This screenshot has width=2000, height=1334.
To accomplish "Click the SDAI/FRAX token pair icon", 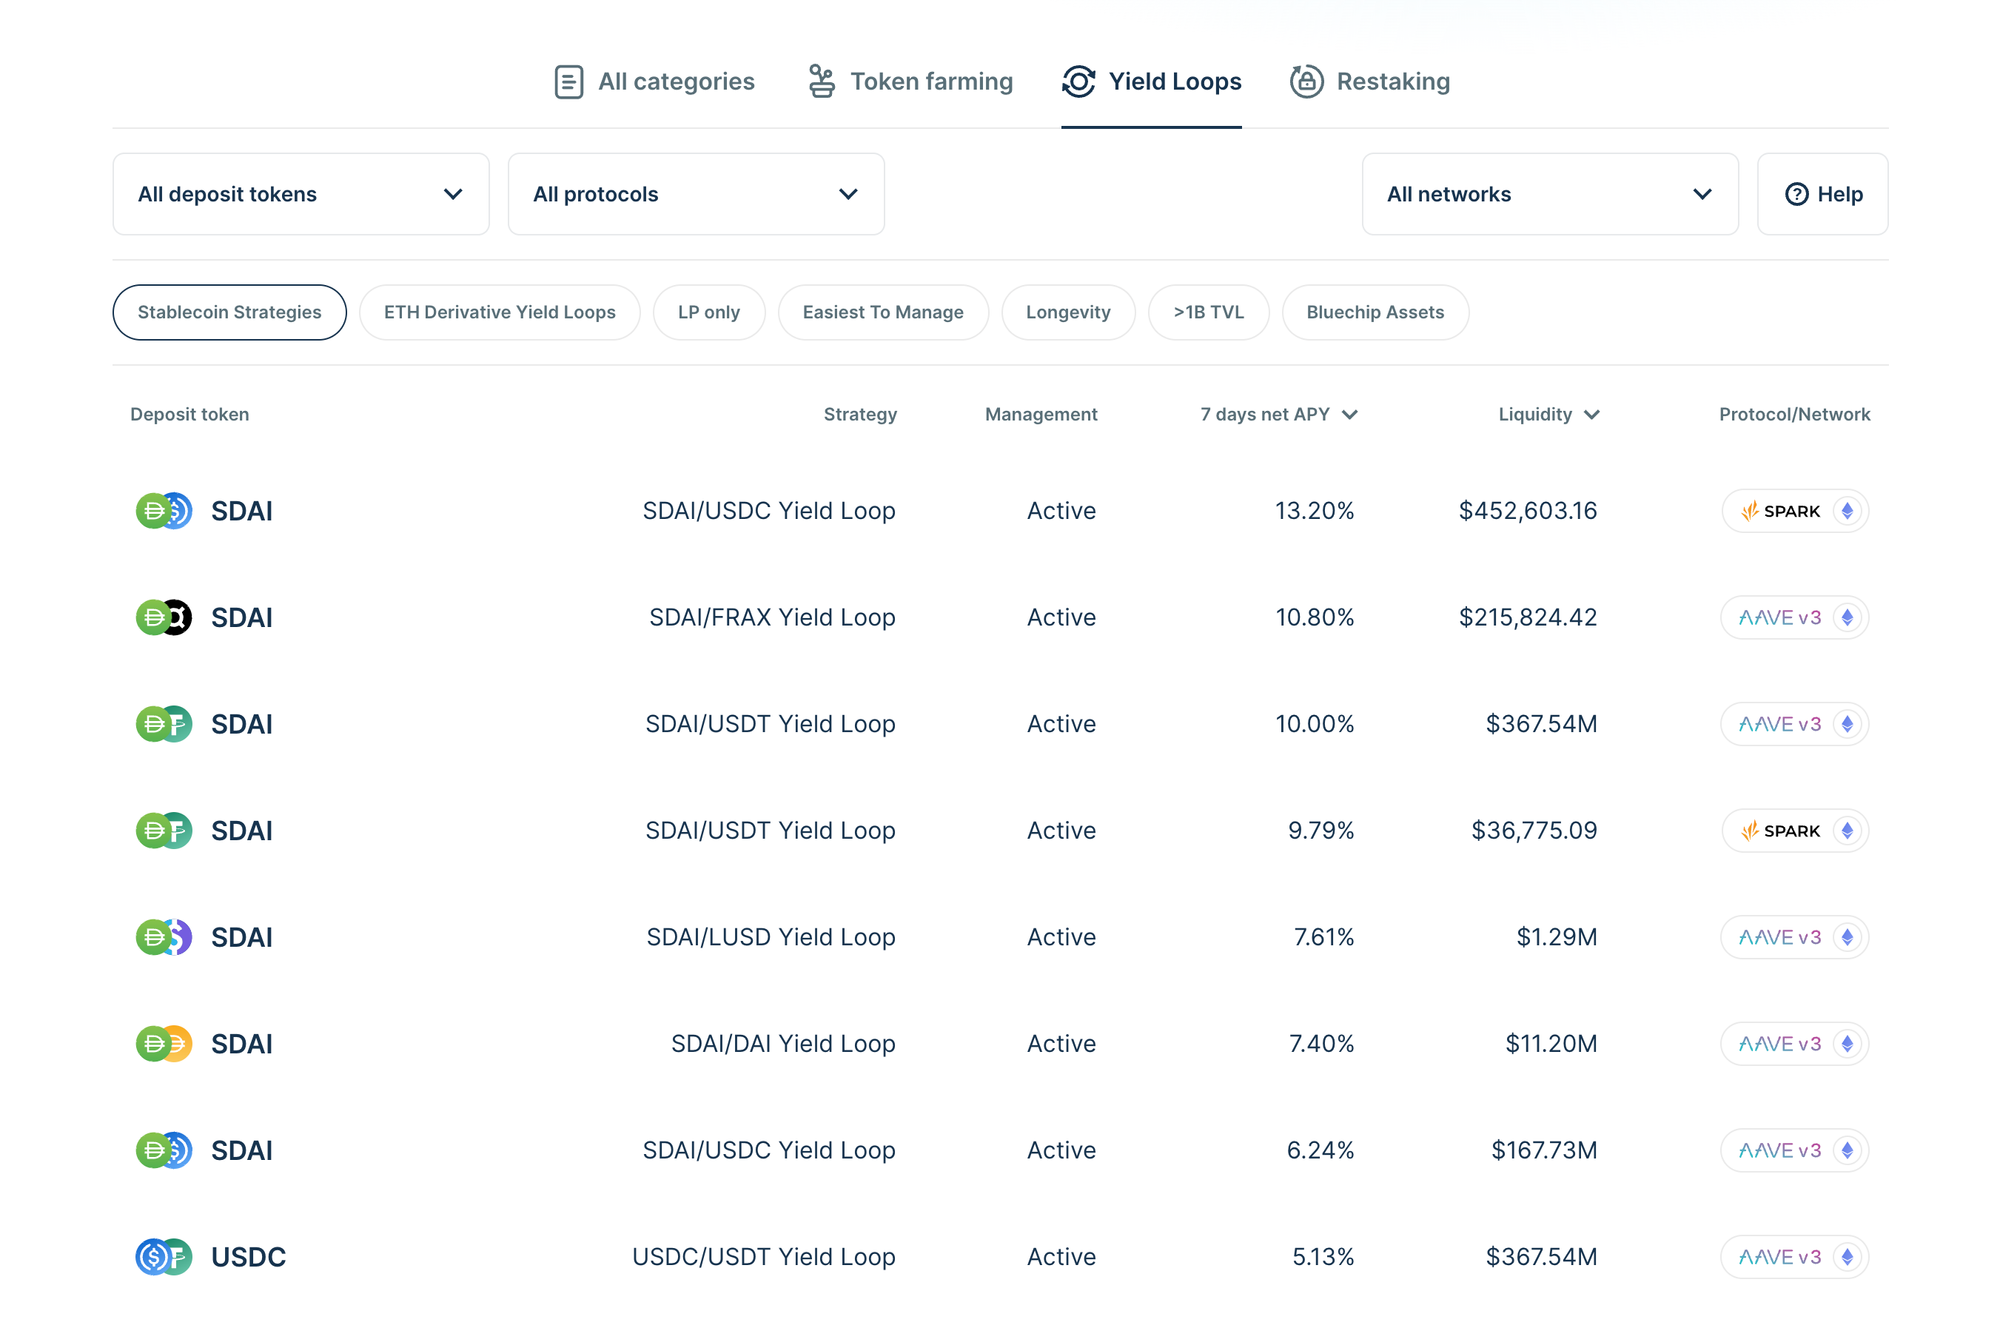I will pyautogui.click(x=163, y=617).
